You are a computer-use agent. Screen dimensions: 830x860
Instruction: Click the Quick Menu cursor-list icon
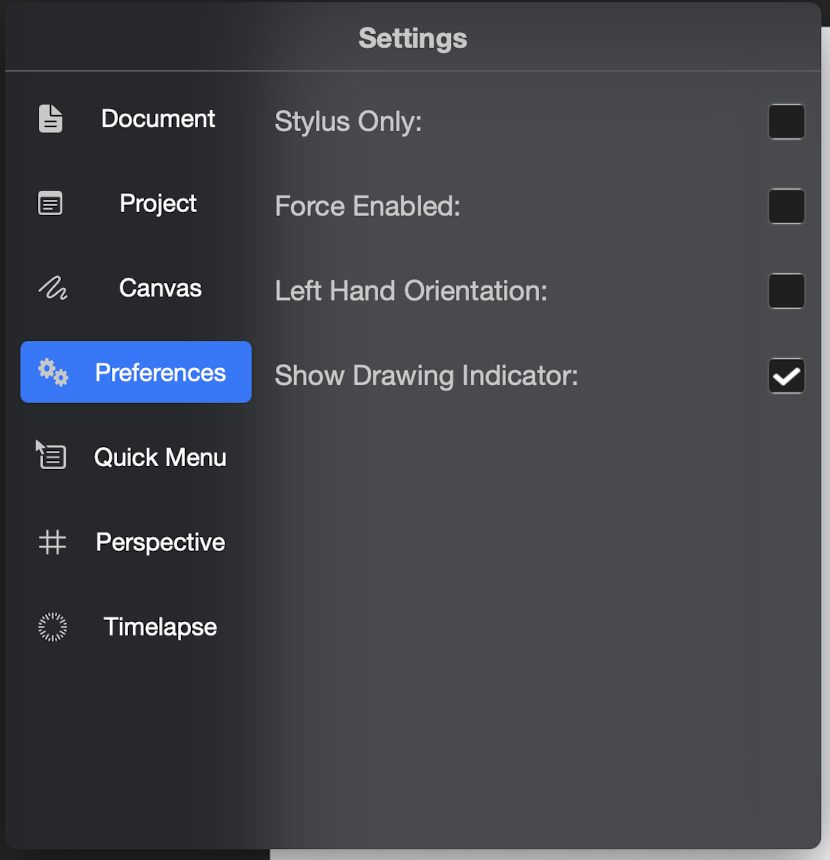tap(51, 456)
